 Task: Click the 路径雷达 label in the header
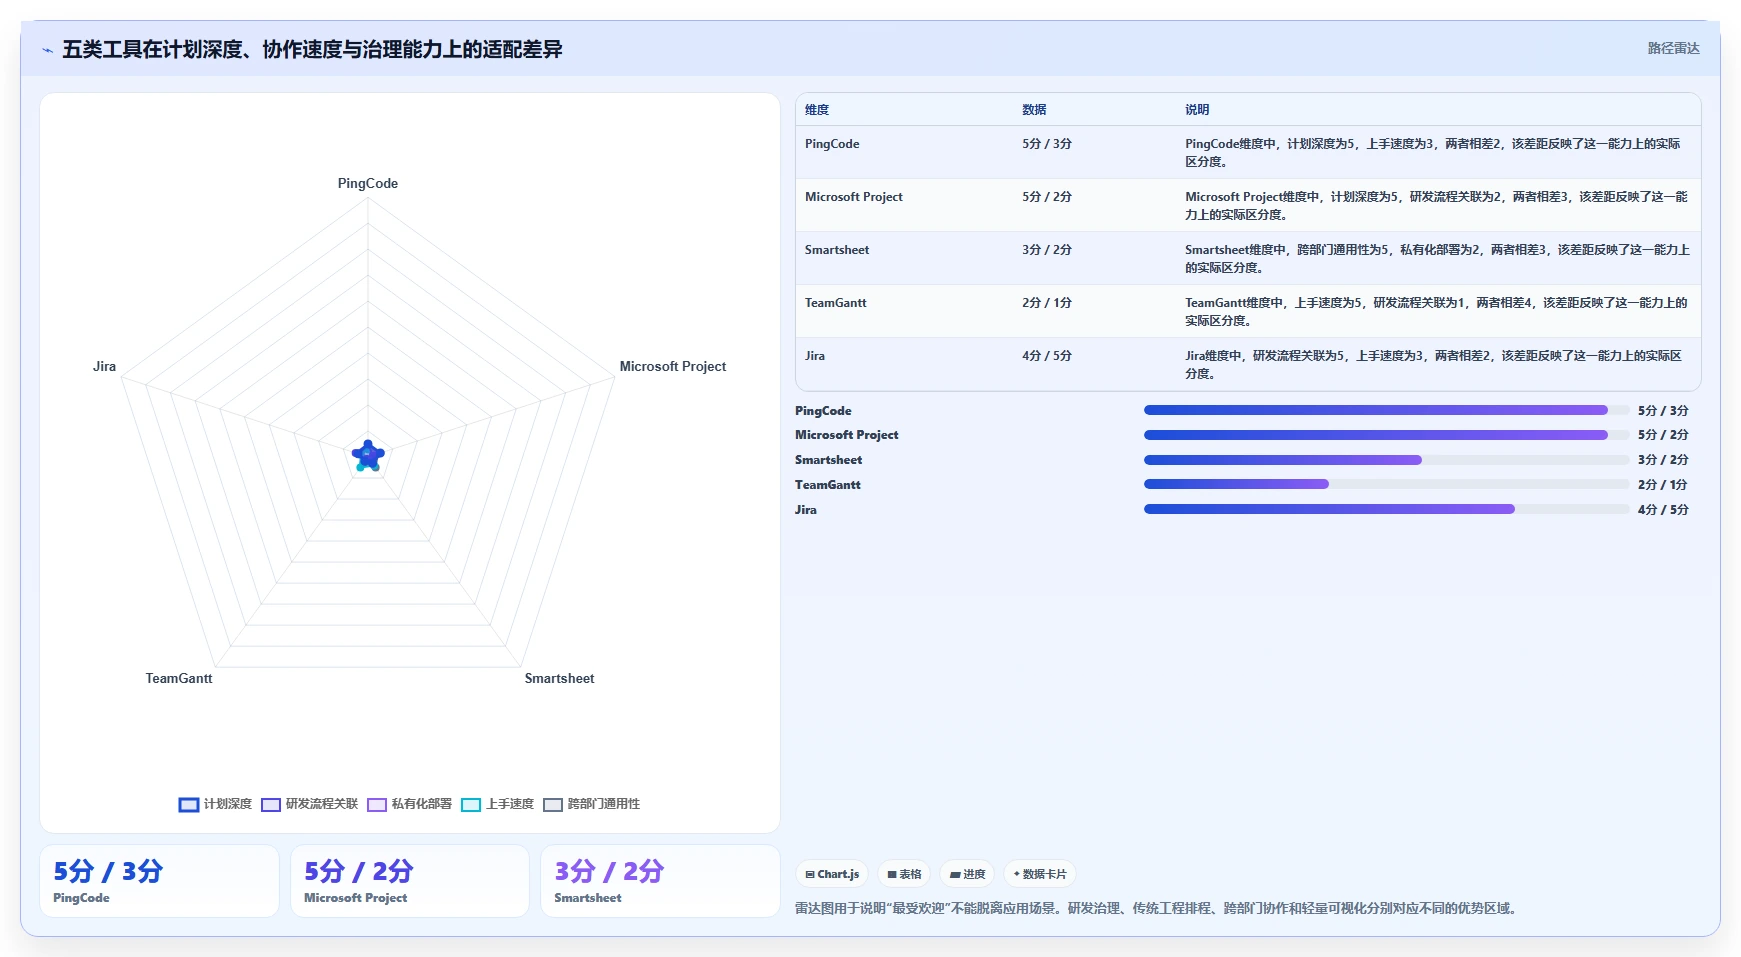coord(1673,48)
